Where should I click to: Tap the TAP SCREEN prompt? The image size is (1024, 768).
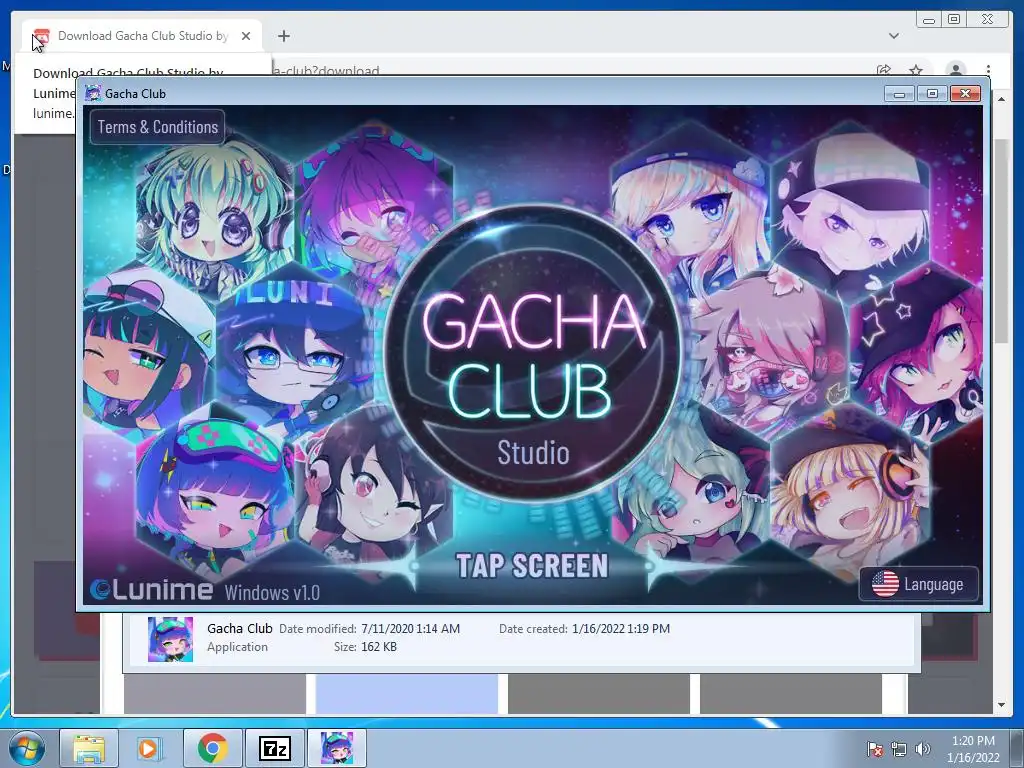coord(532,566)
